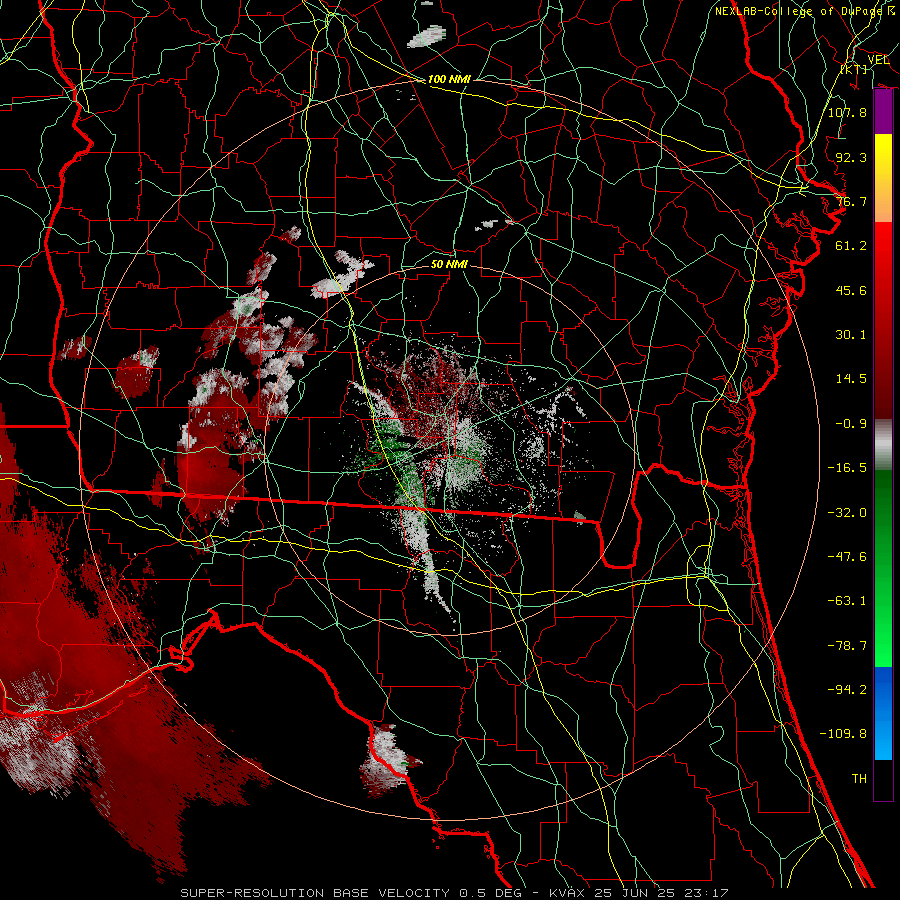Click the Super-Resolution Base Velocity caption
Image resolution: width=900 pixels, height=900 pixels.
point(454,893)
